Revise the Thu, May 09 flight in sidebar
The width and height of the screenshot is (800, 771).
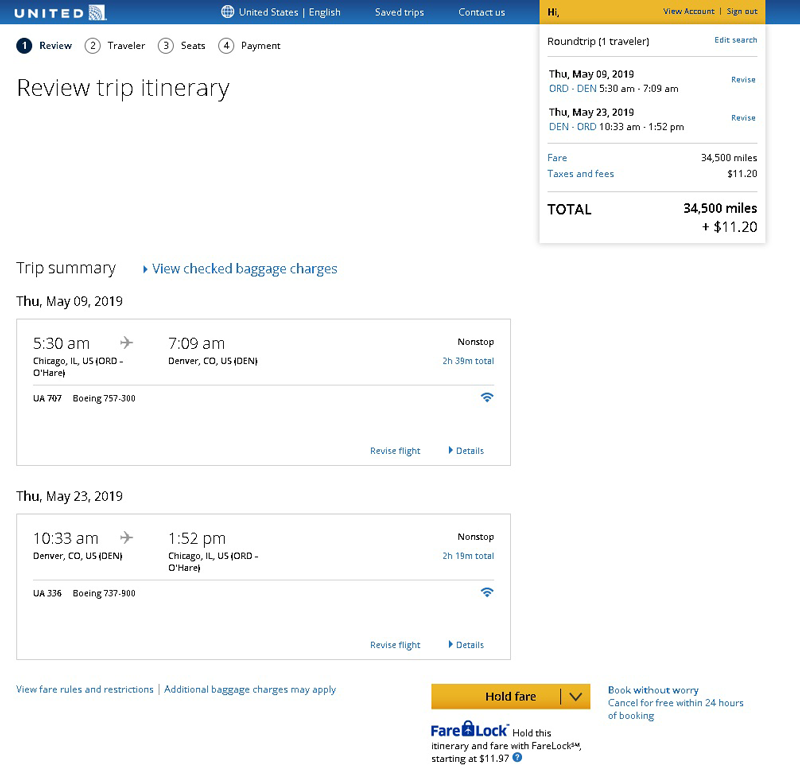click(x=743, y=80)
